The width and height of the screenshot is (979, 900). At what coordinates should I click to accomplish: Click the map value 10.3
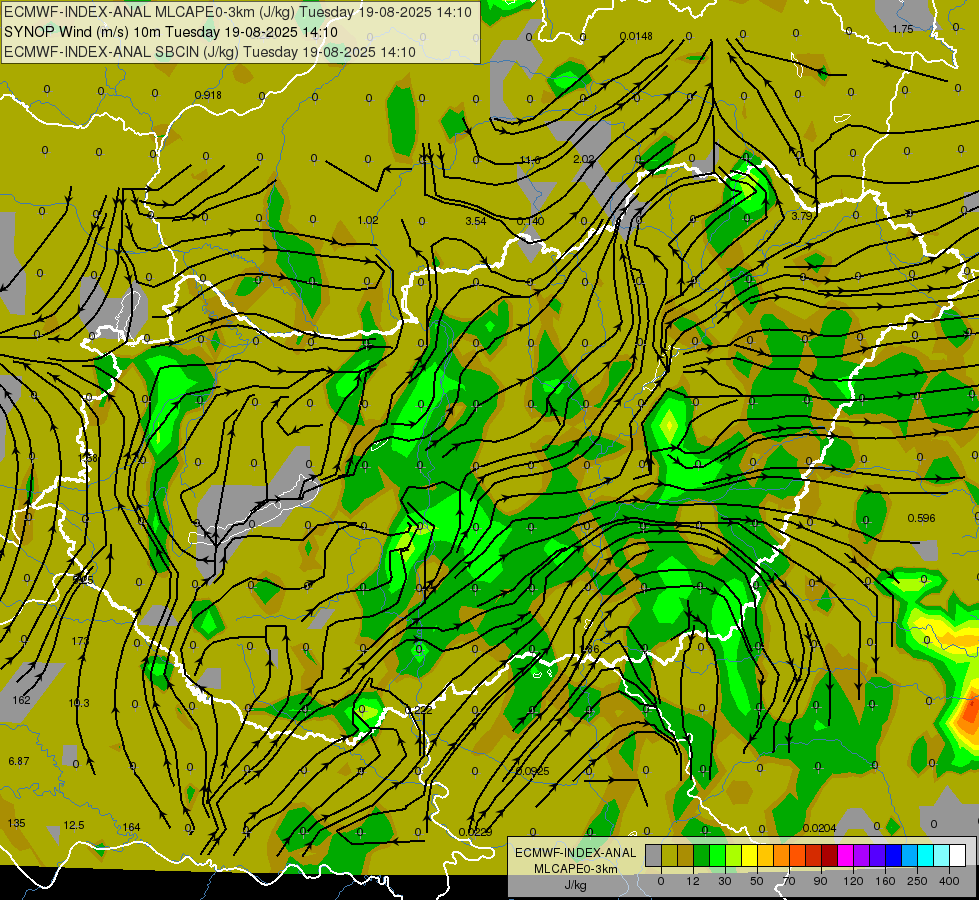pos(79,703)
